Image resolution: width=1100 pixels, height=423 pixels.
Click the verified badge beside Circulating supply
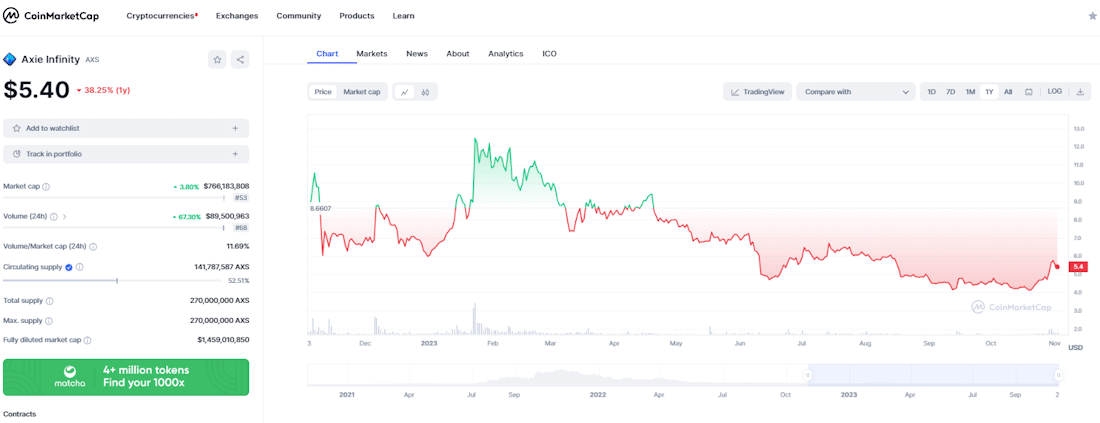pos(69,267)
